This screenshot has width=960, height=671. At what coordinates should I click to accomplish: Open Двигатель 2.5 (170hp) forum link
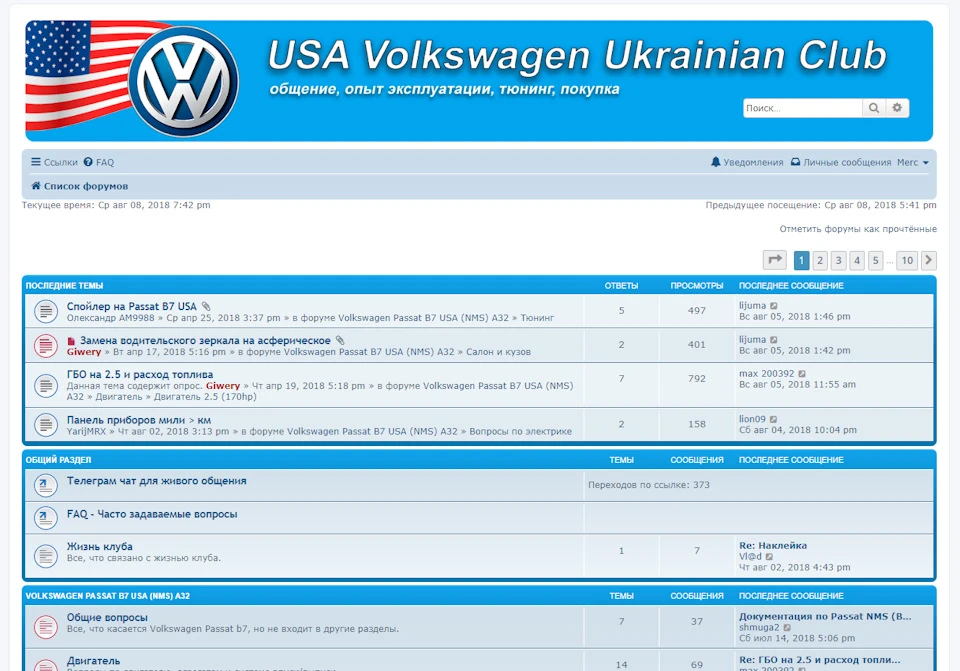click(205, 397)
